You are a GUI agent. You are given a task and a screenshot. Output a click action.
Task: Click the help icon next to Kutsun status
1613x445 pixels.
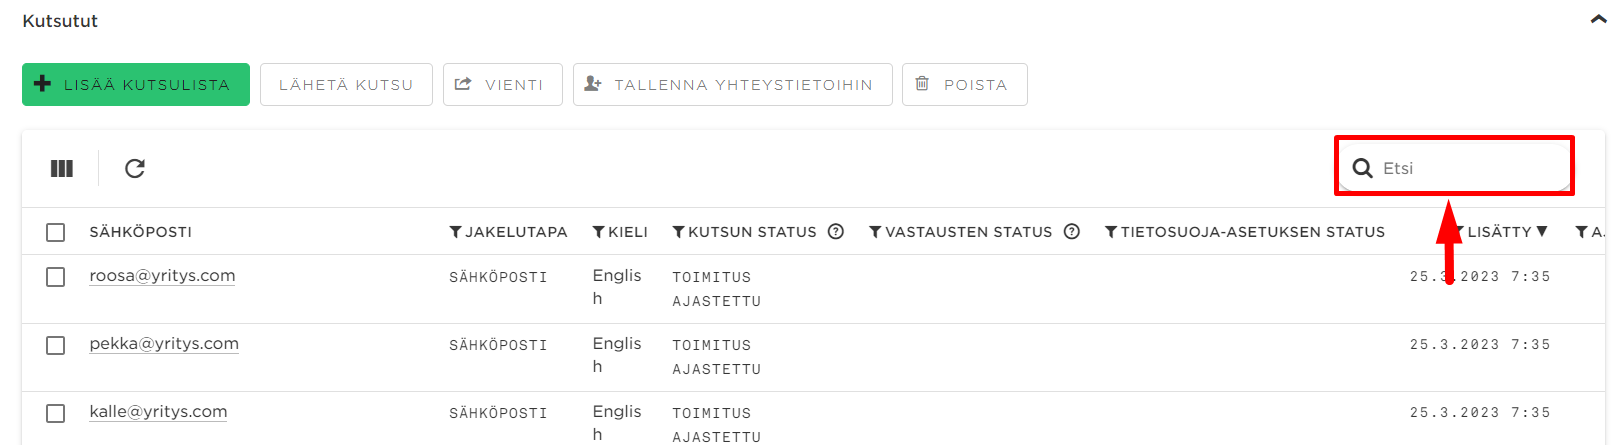point(836,231)
